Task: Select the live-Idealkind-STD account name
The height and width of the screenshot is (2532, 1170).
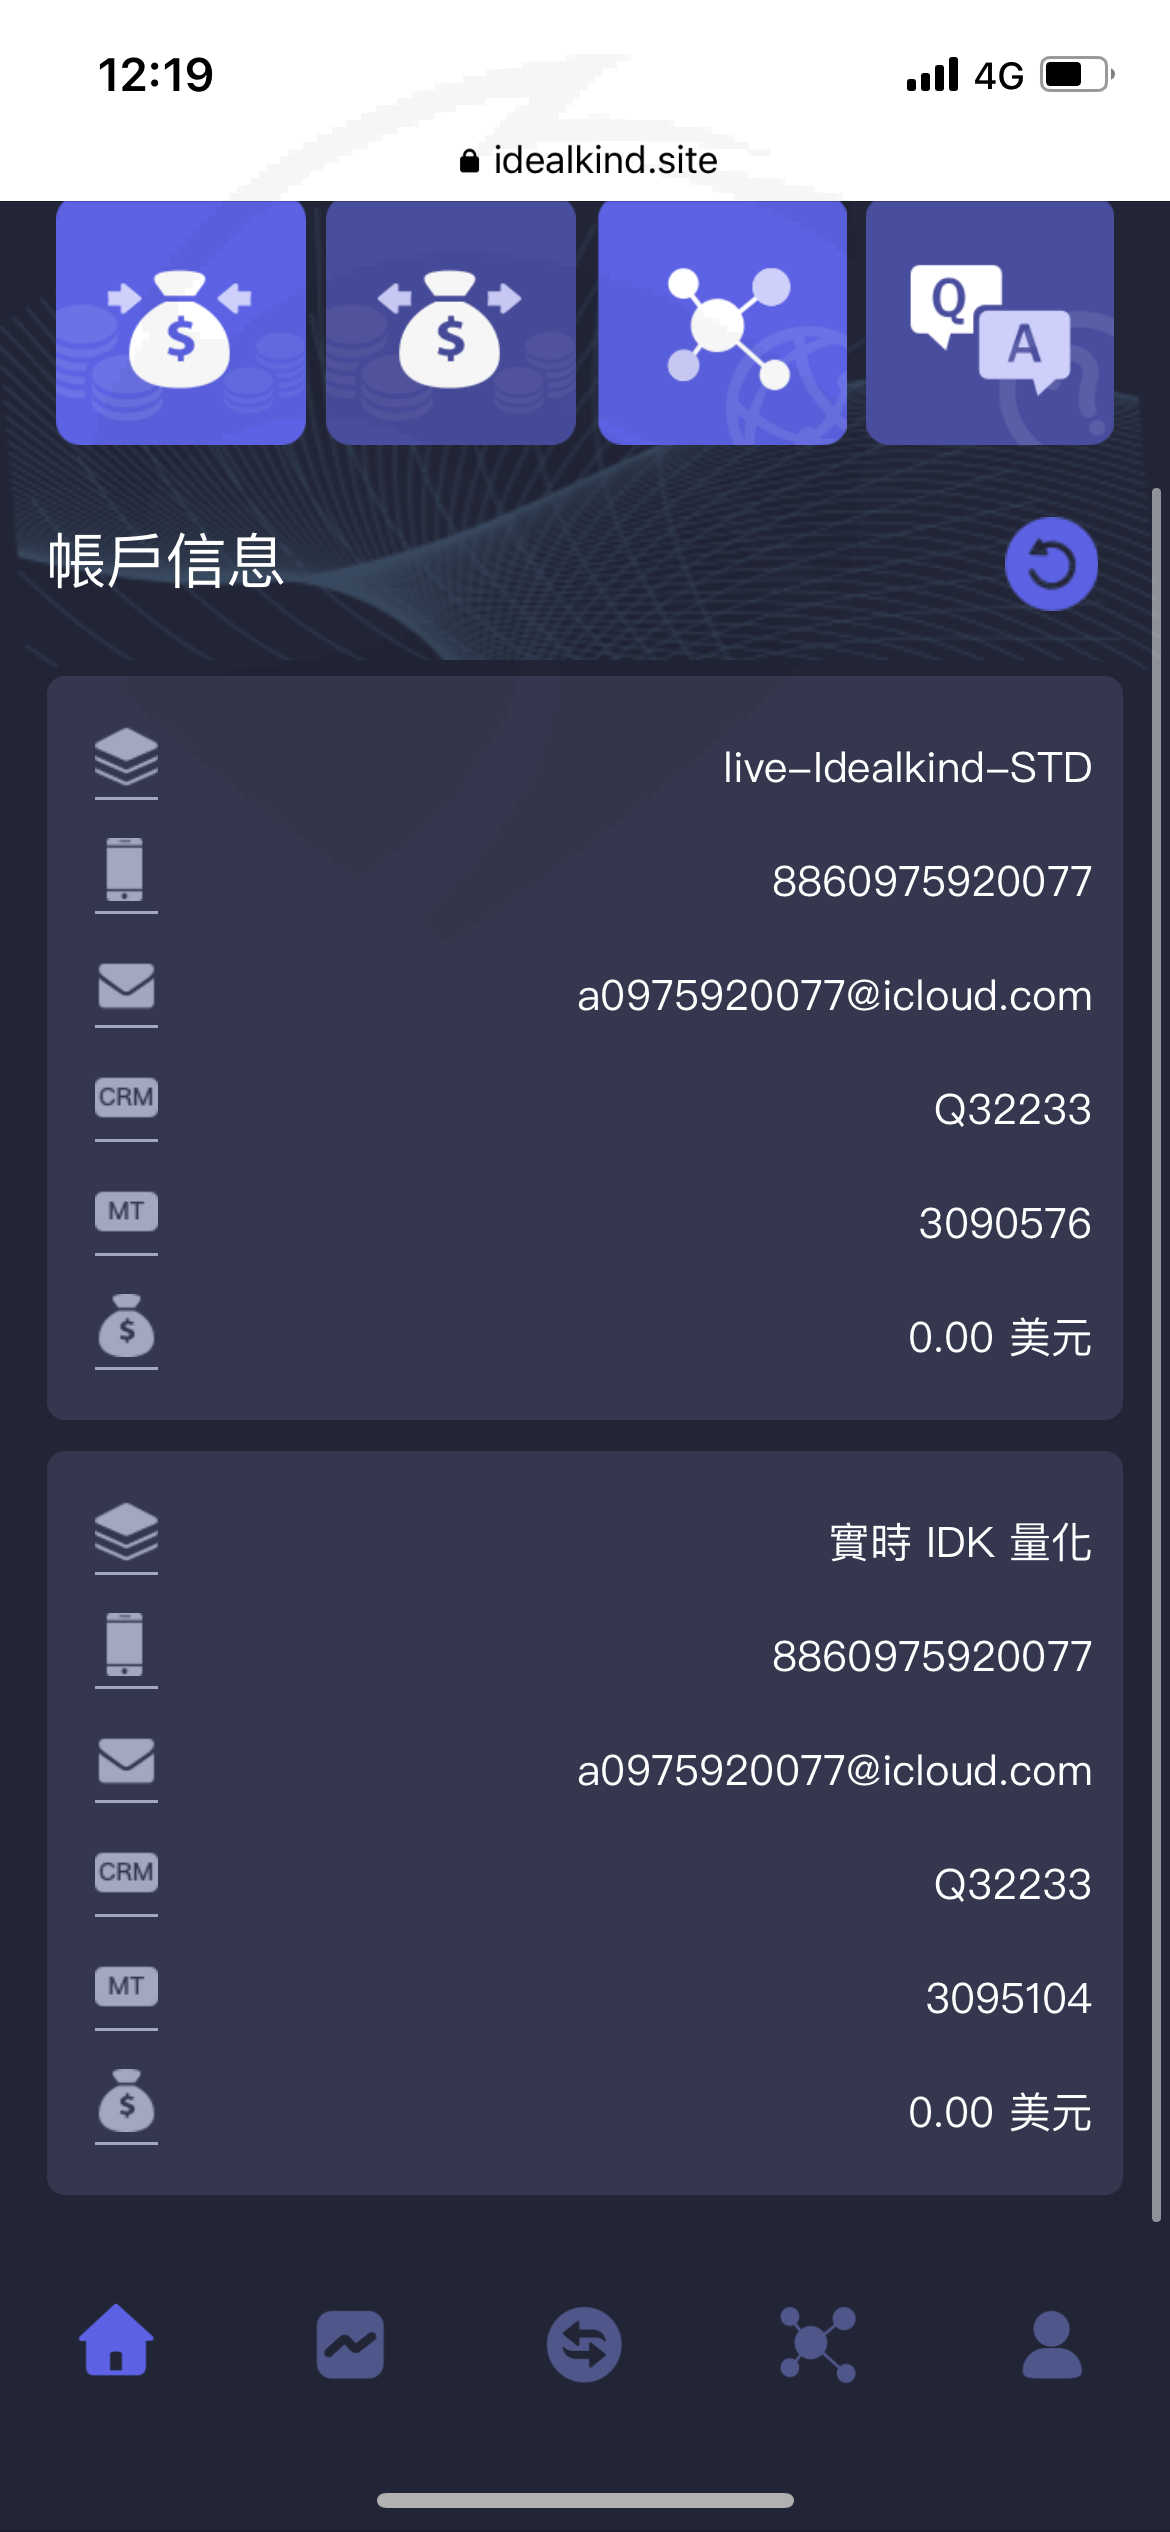Action: pyautogui.click(x=907, y=768)
